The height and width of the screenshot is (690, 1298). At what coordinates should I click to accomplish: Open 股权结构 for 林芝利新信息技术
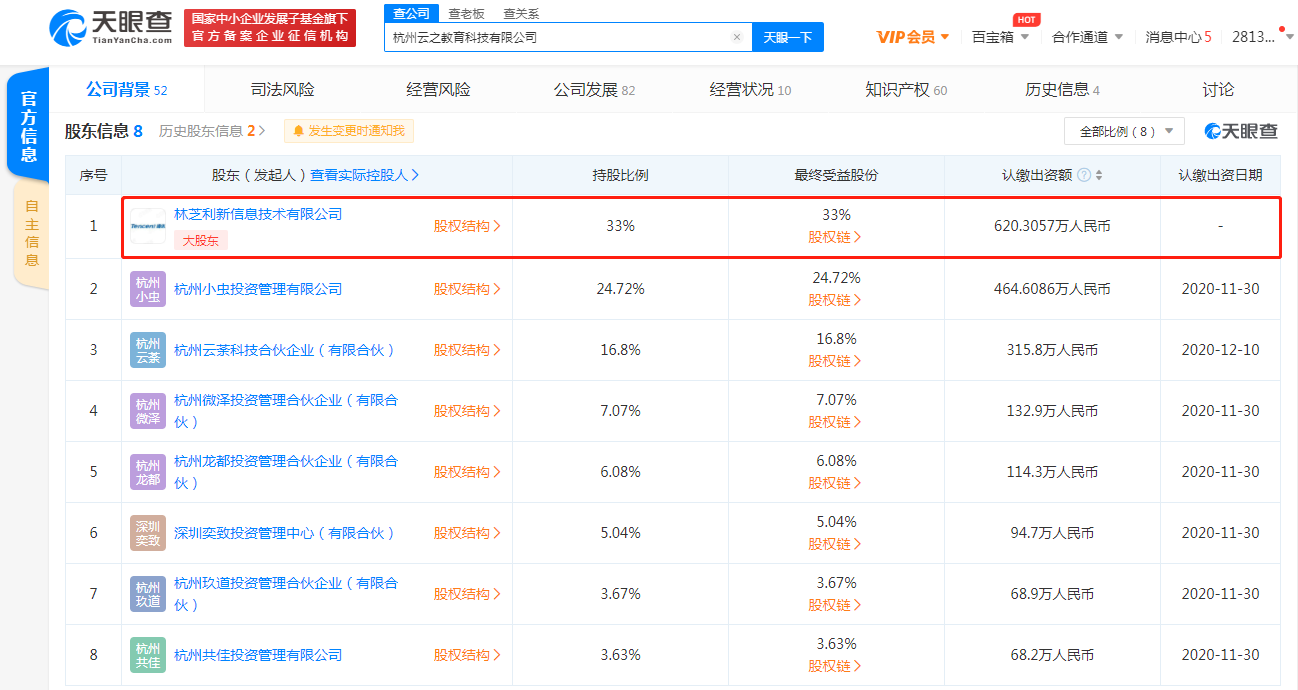(467, 226)
